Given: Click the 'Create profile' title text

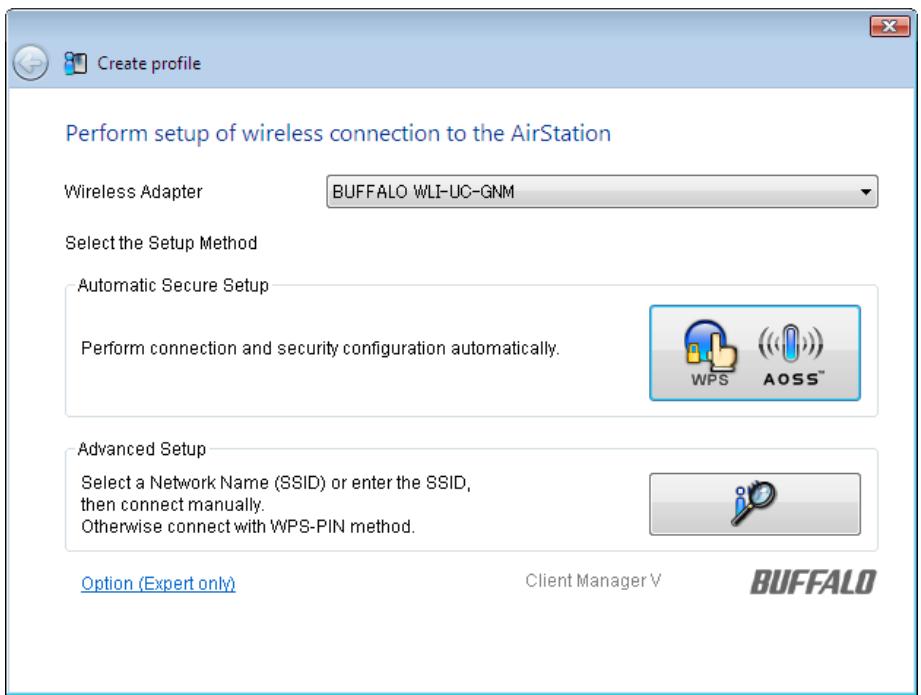Looking at the screenshot, I should tap(149, 63).
